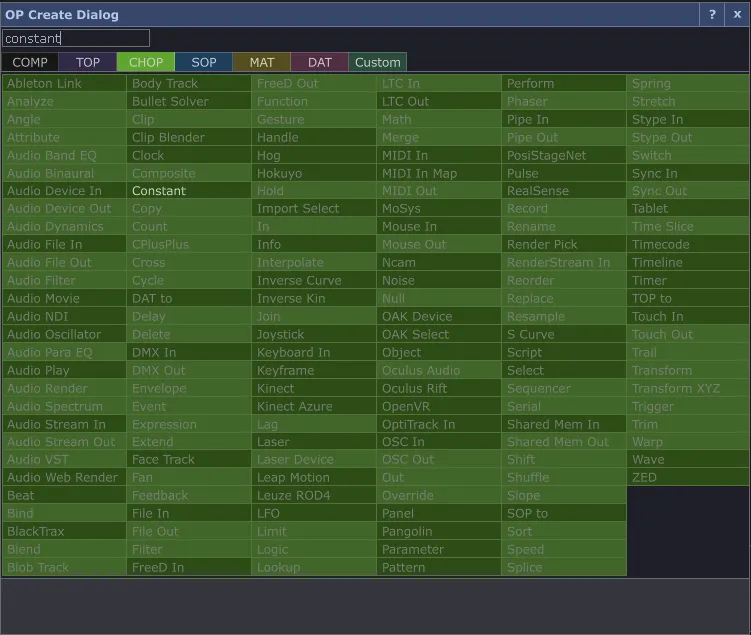The width and height of the screenshot is (751, 635).
Task: Pick the Clip Blender operator
Action: pos(189,137)
